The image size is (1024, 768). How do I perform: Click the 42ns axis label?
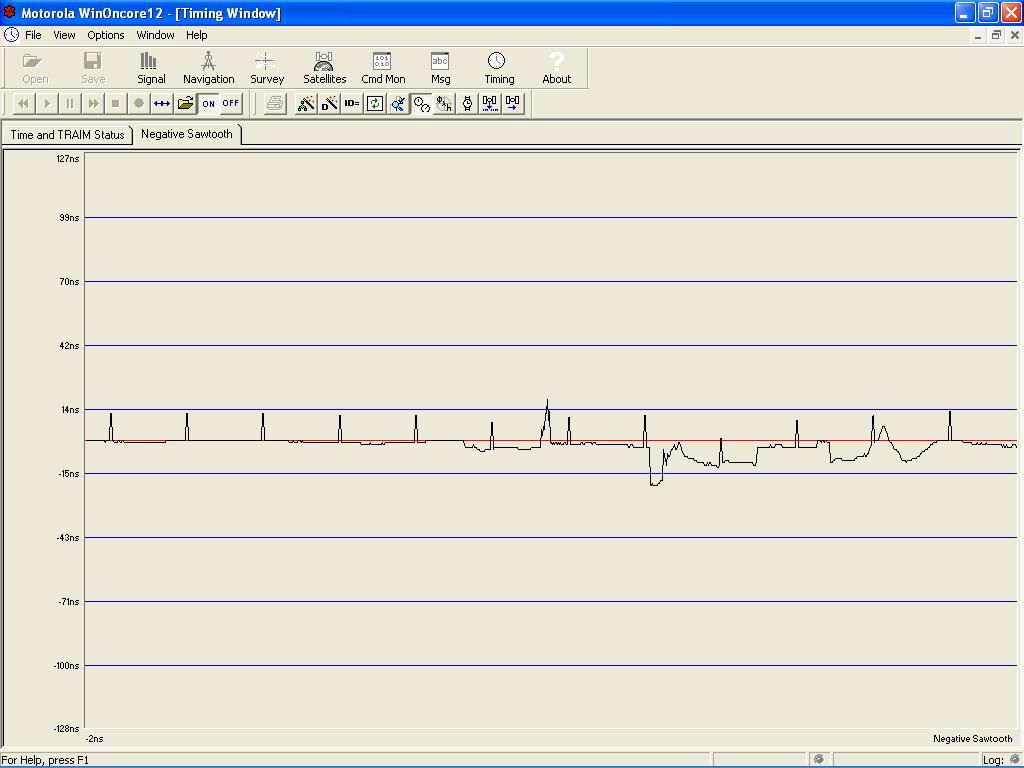pos(69,345)
